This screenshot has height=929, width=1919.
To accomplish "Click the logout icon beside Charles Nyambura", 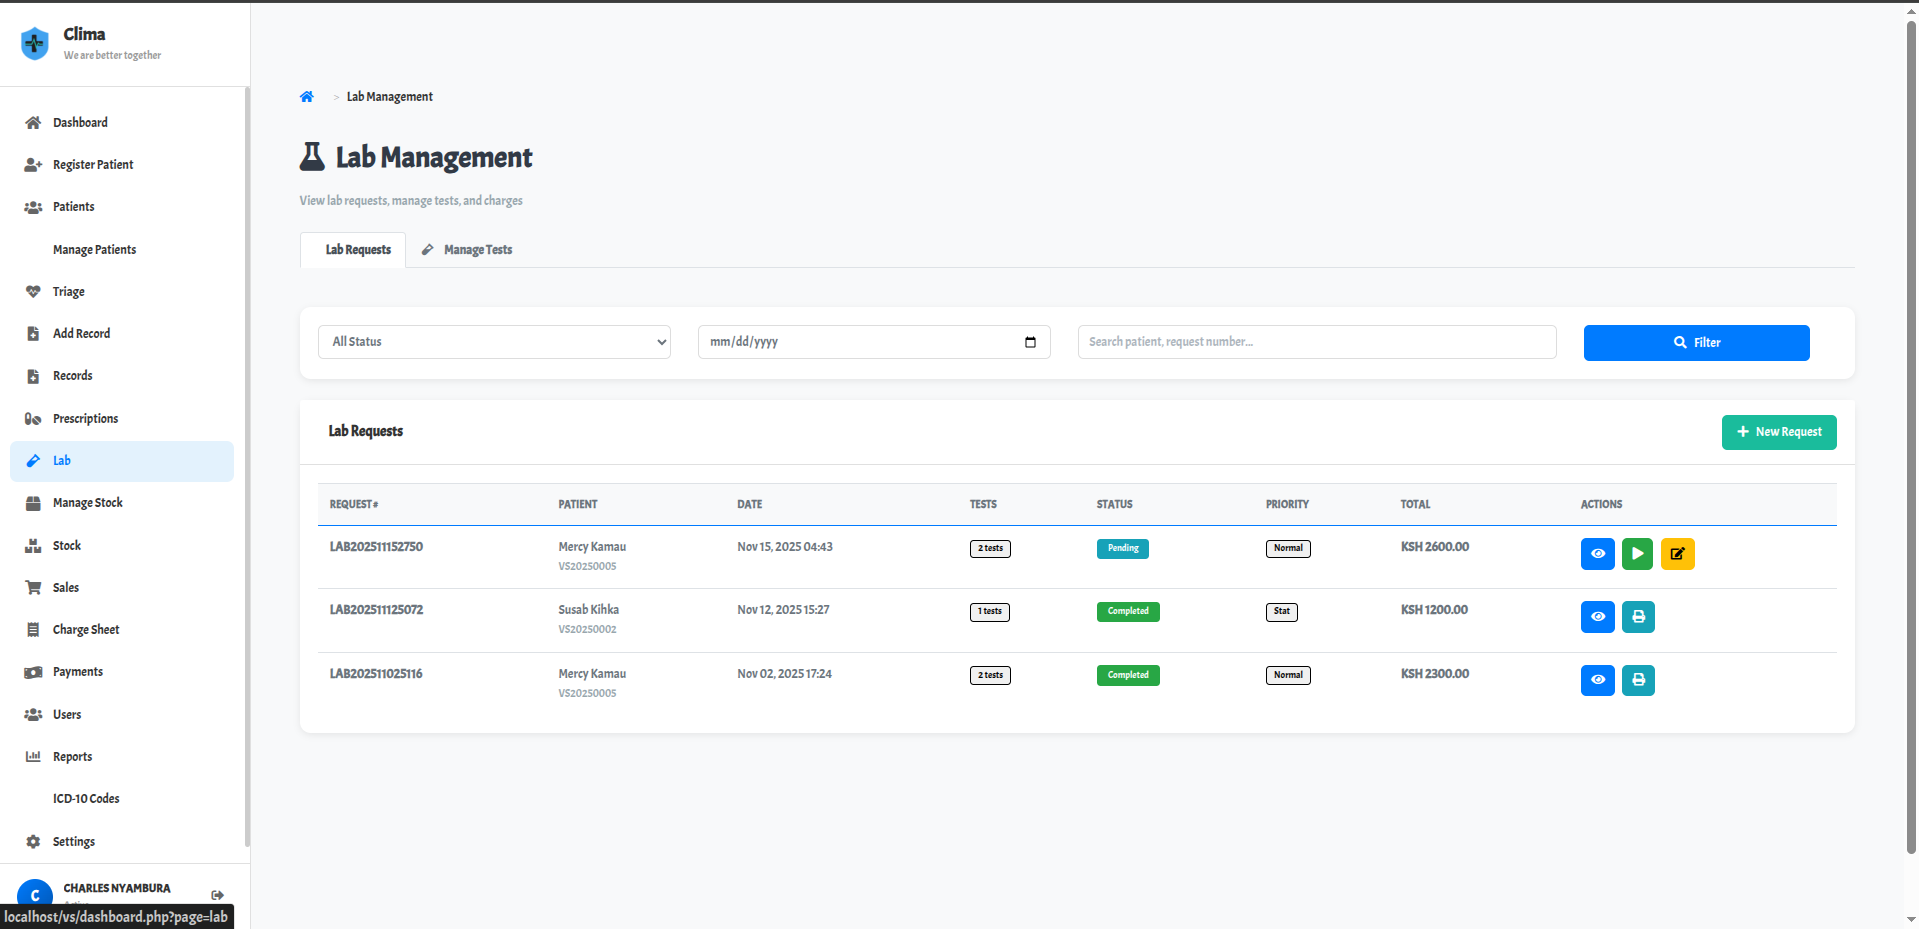I will tap(218, 895).
